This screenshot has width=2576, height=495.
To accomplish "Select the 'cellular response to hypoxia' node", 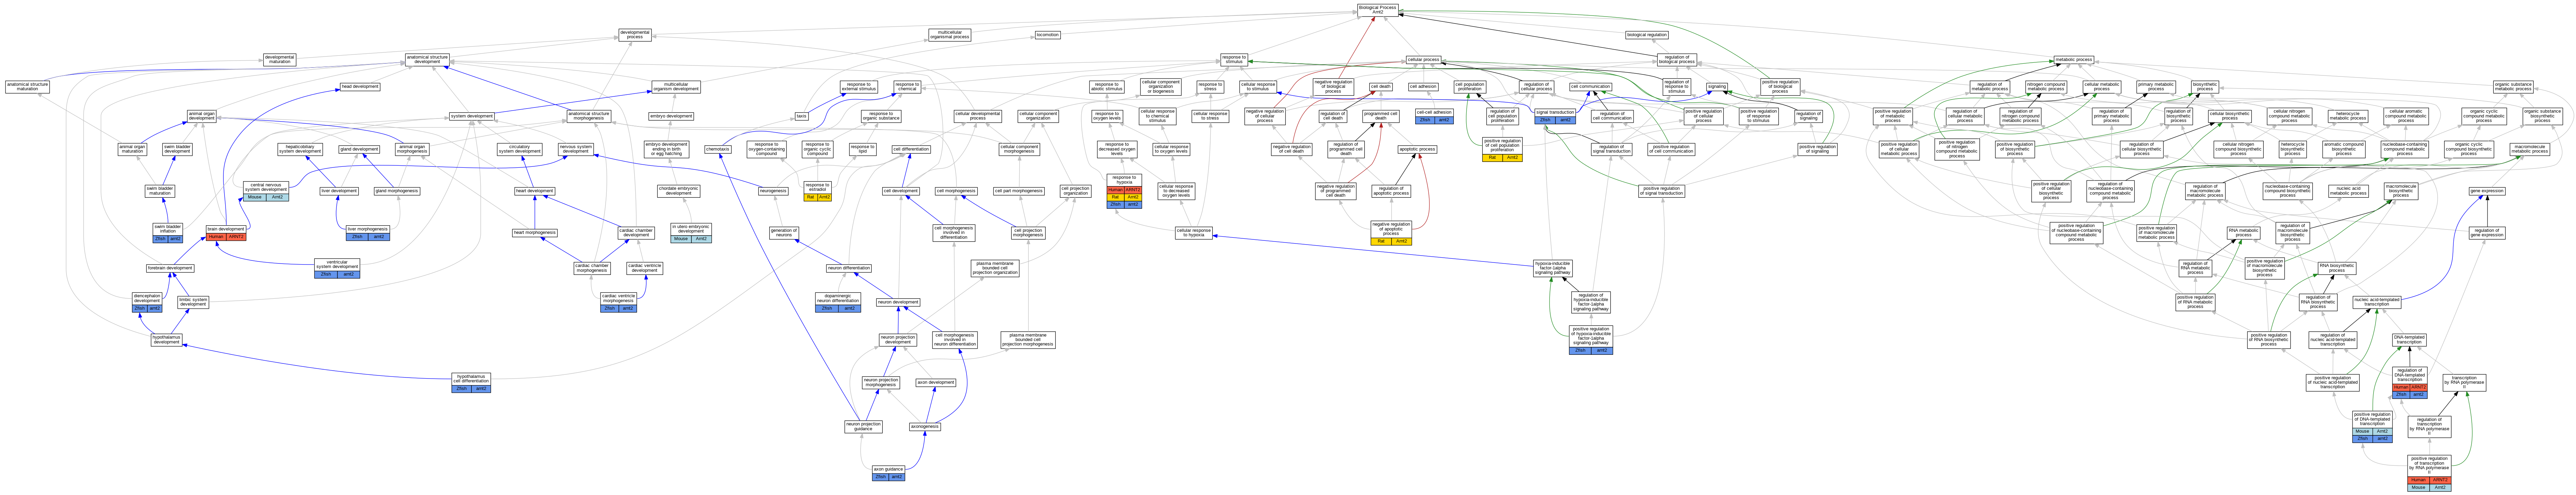I will pyautogui.click(x=1194, y=232).
